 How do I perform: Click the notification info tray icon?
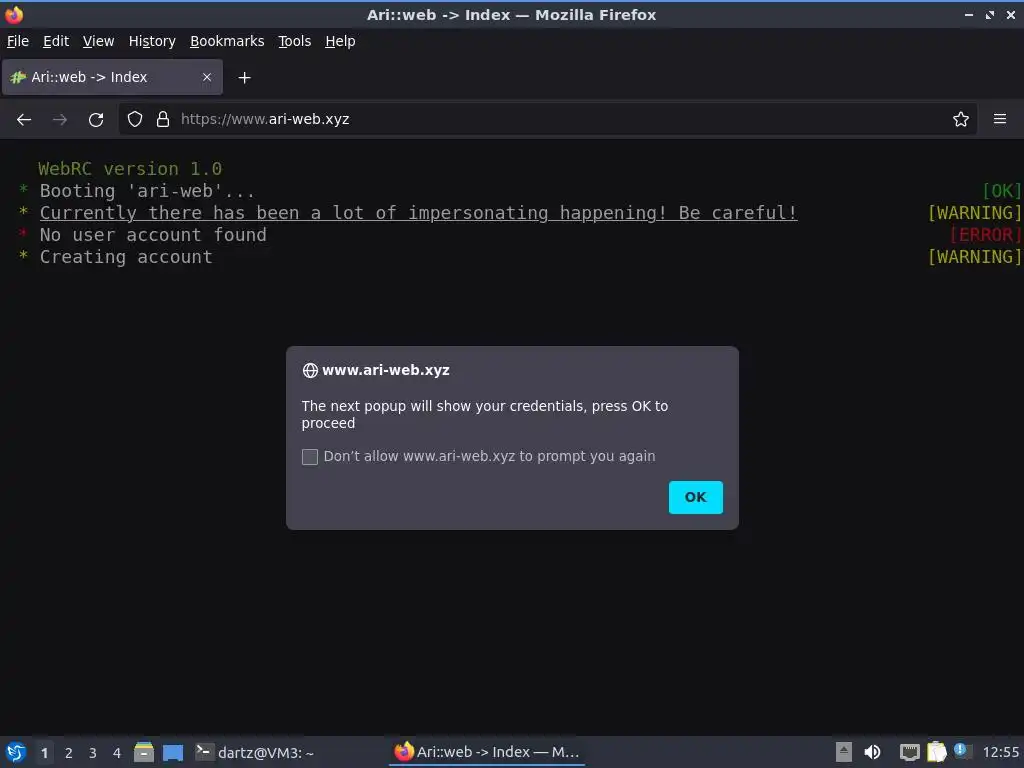961,750
